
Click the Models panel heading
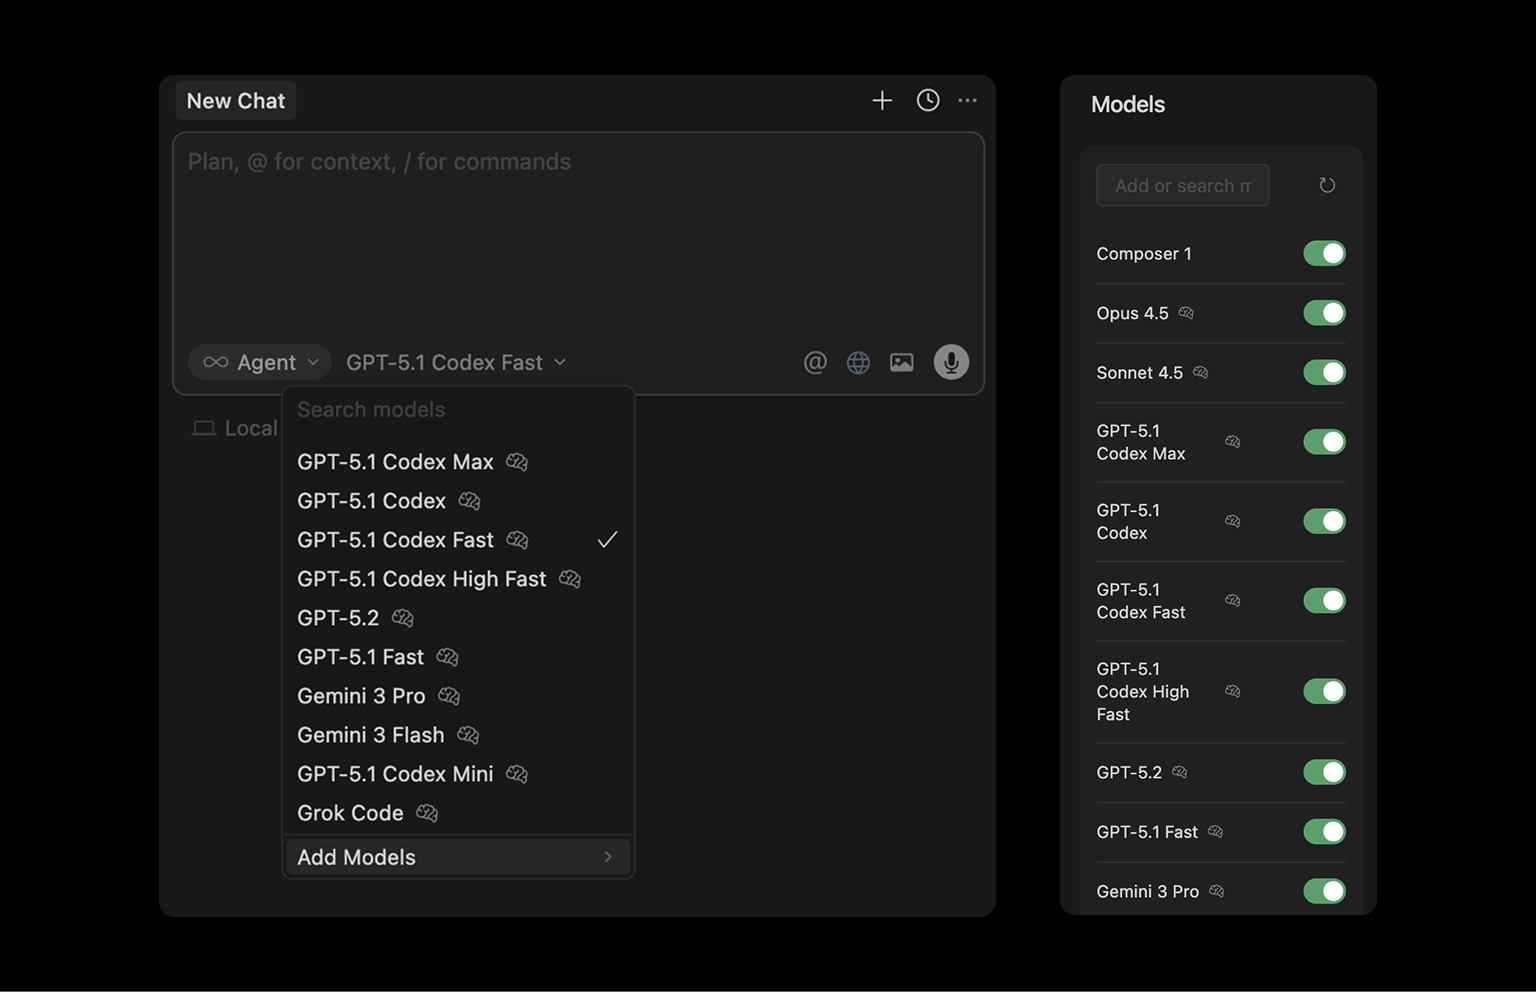1128,104
